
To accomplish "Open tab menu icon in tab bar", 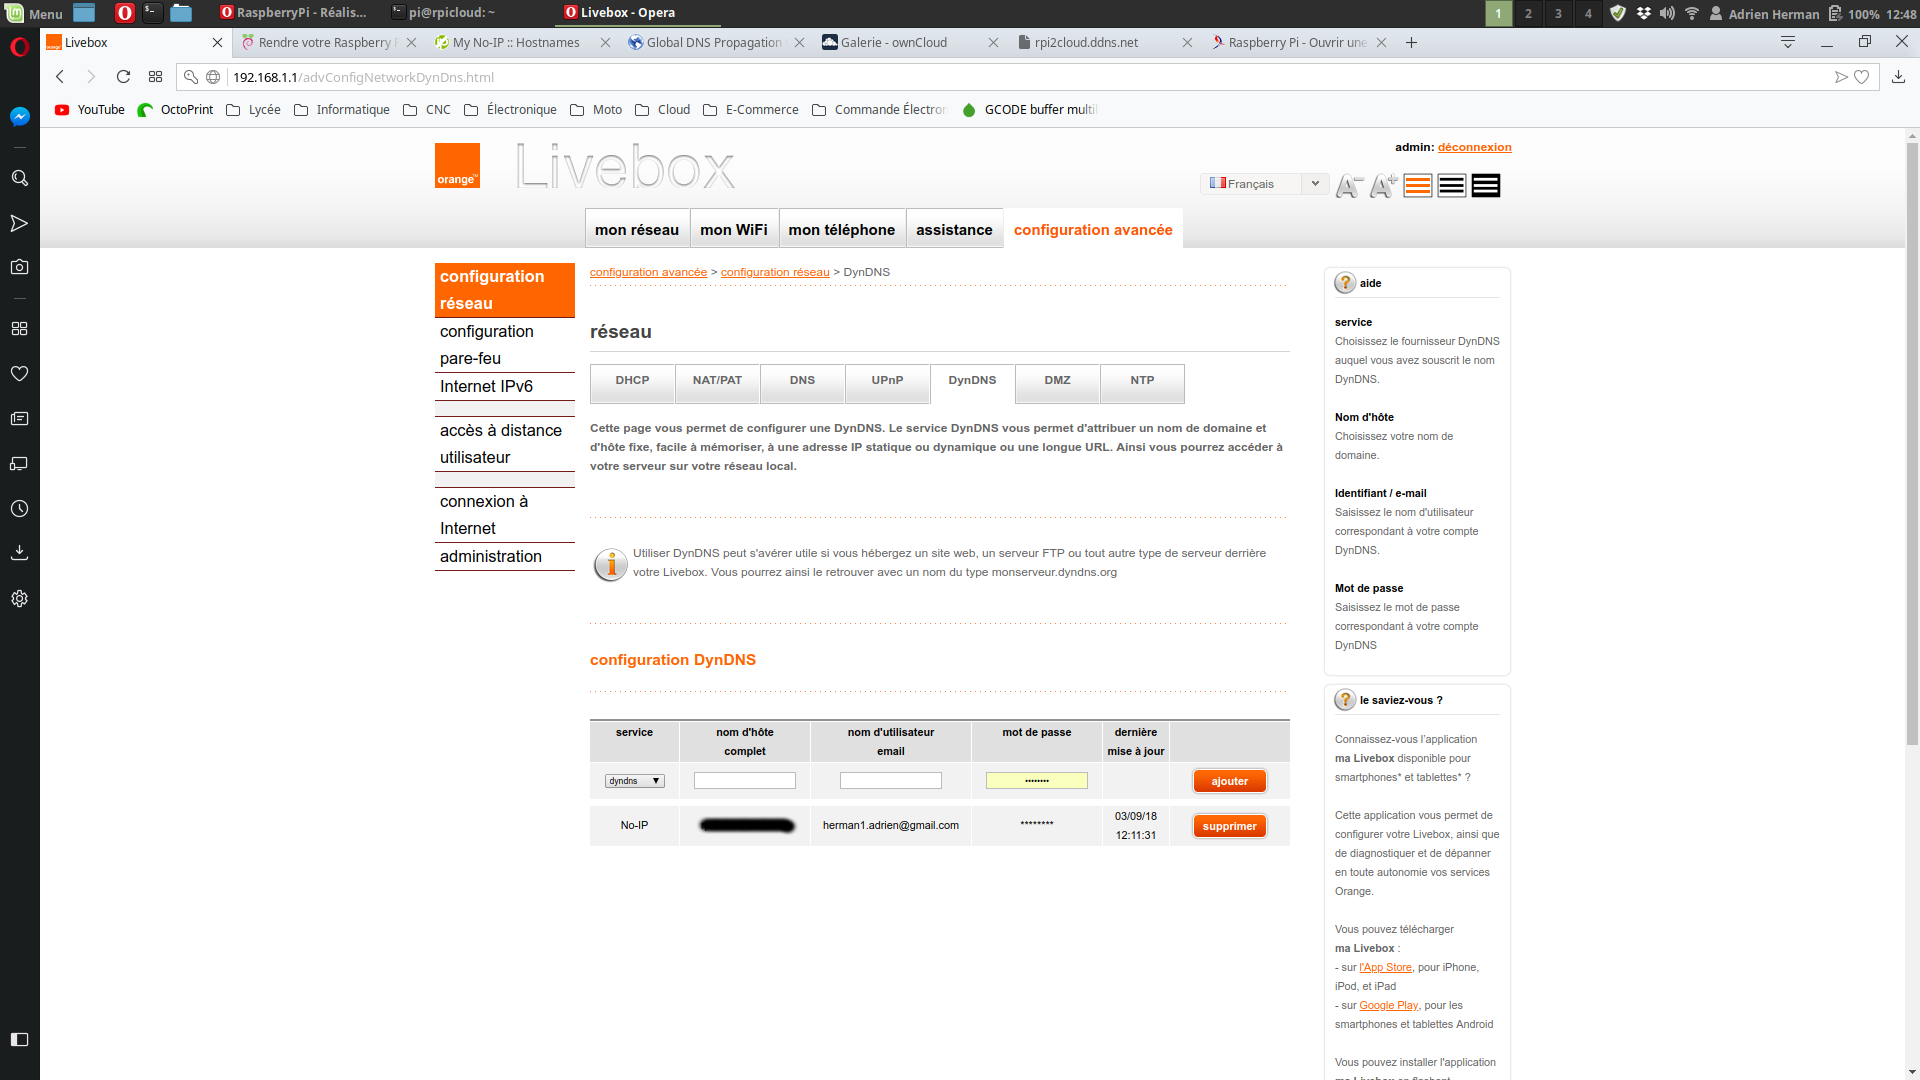I will click(1788, 42).
